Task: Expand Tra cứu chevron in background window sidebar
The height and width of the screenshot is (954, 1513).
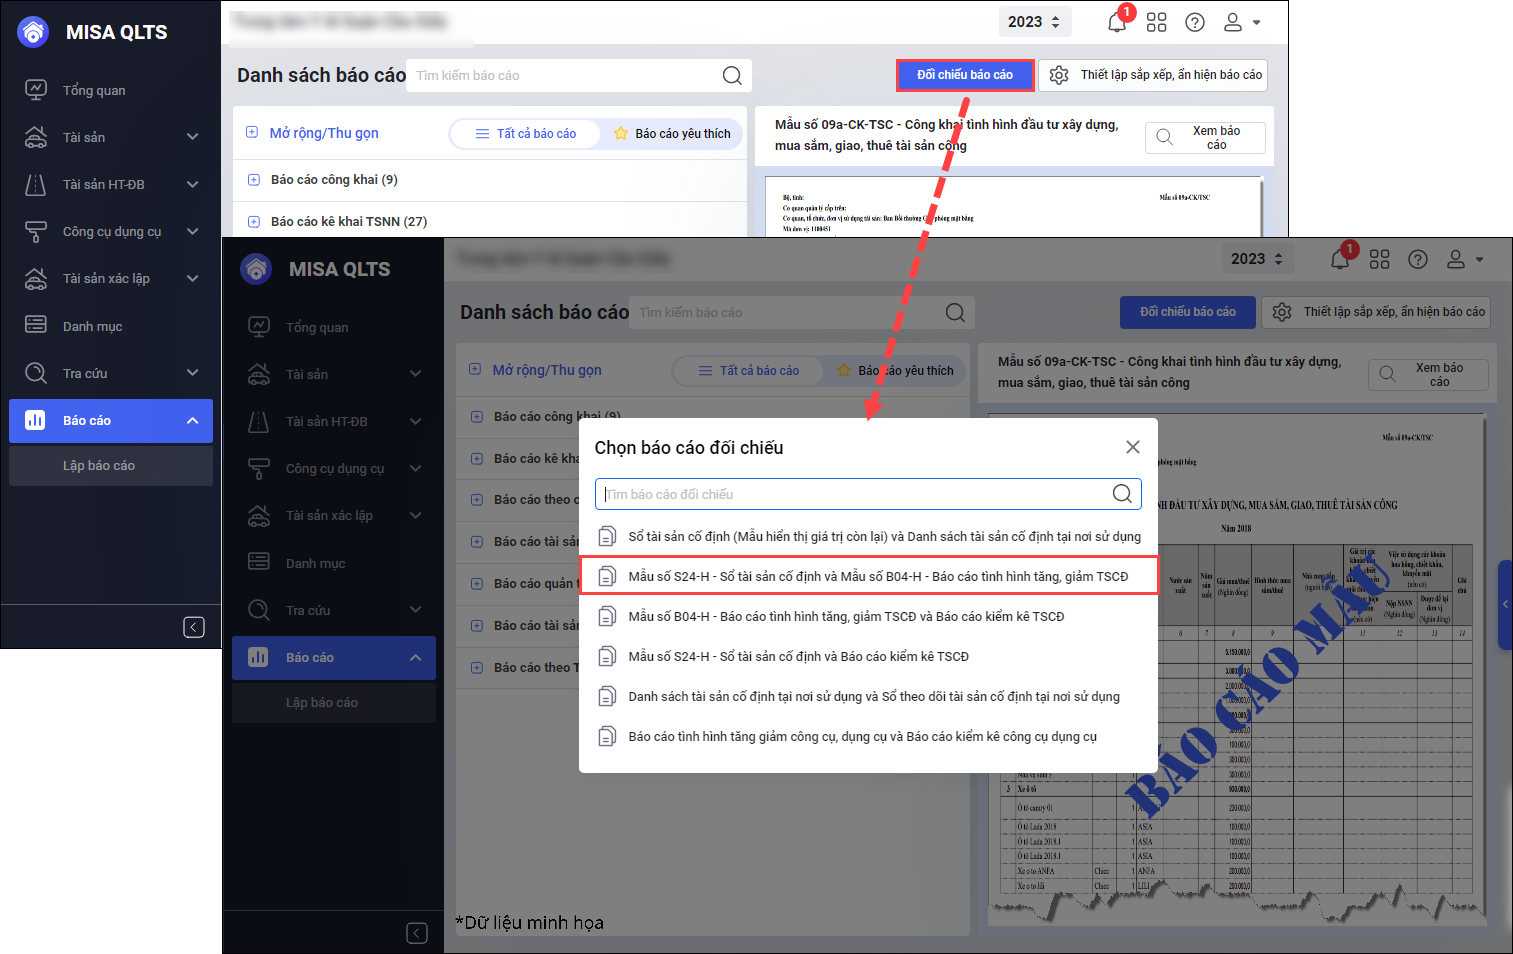Action: [x=193, y=373]
